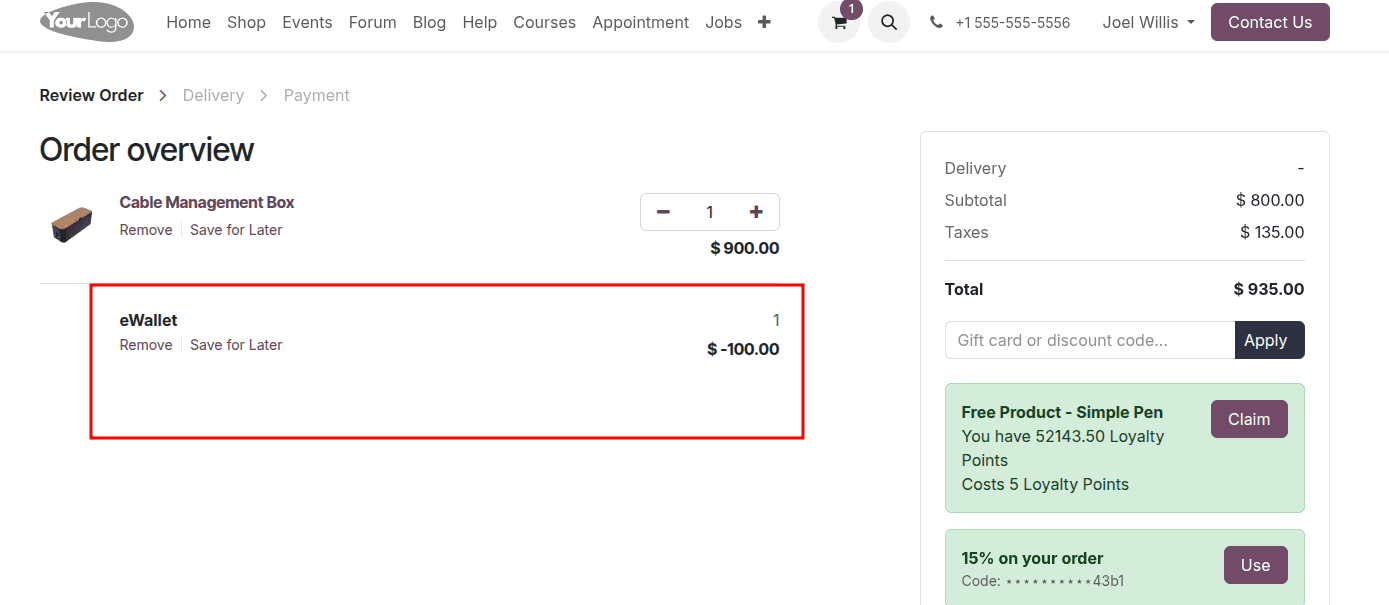The height and width of the screenshot is (605, 1389).
Task: Open the shopping cart icon
Action: click(x=838, y=22)
